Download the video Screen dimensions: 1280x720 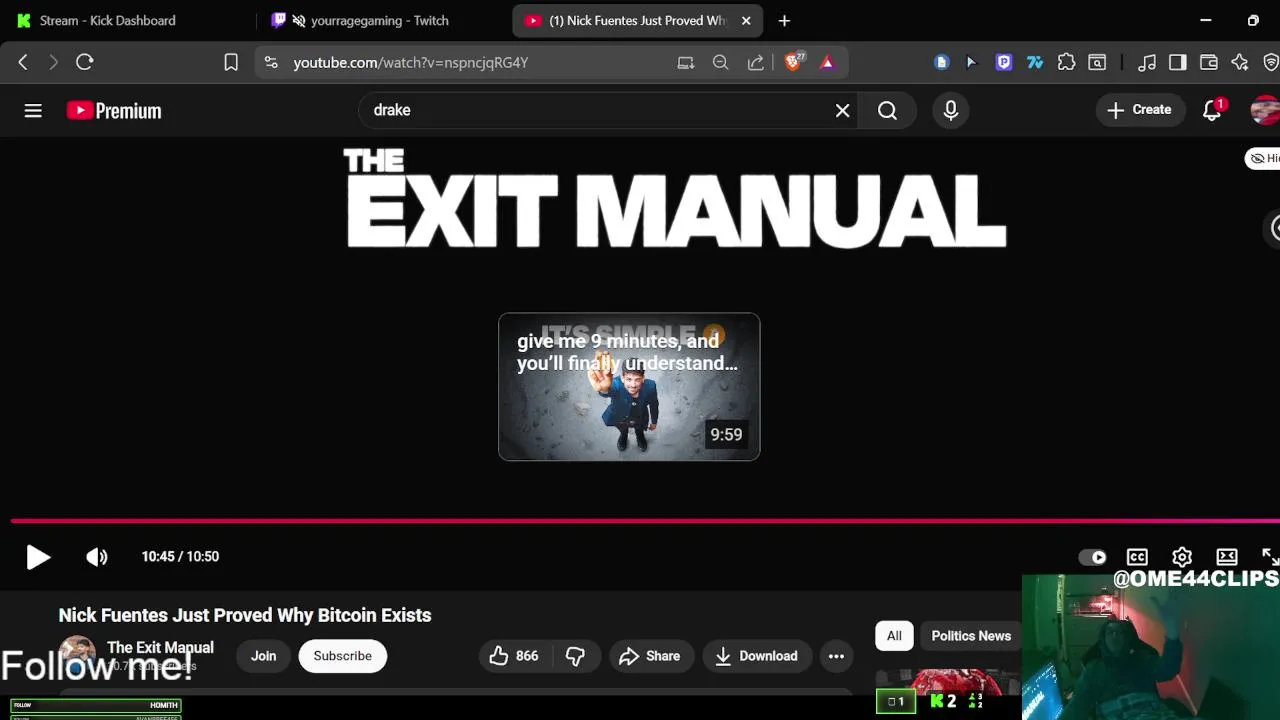tap(756, 656)
